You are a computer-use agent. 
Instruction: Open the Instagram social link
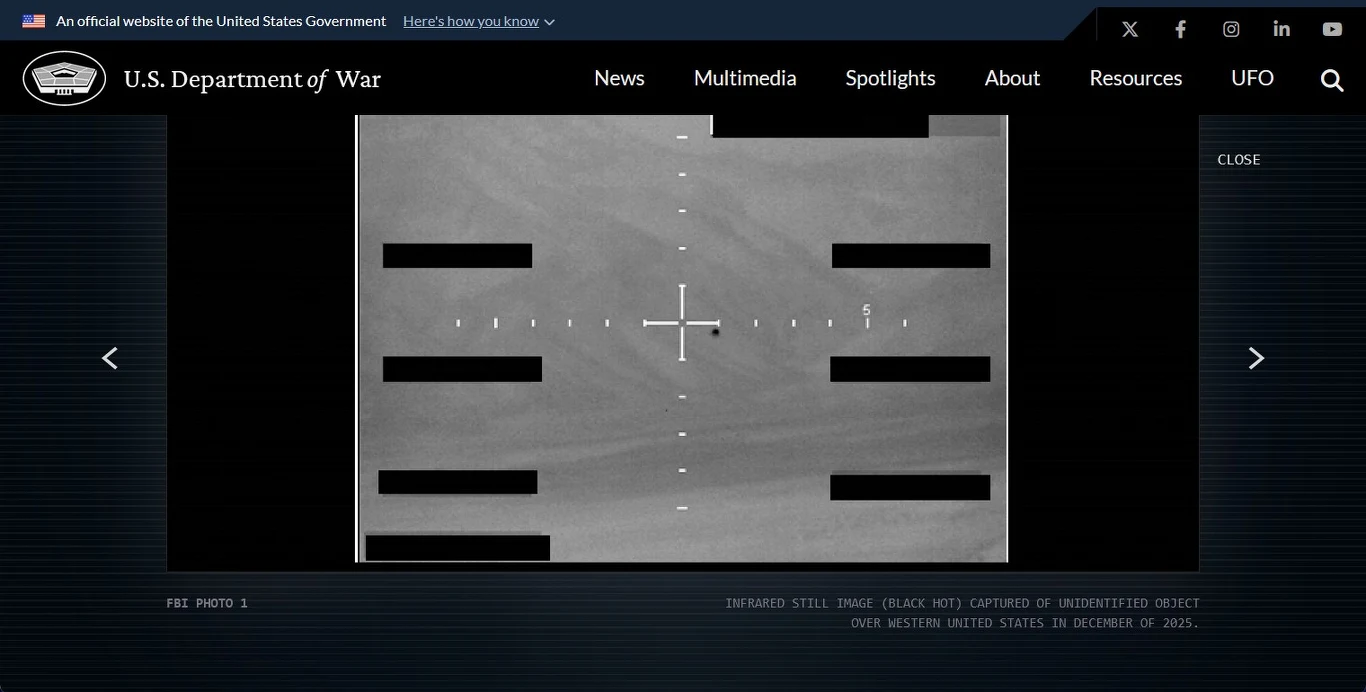coord(1231,29)
